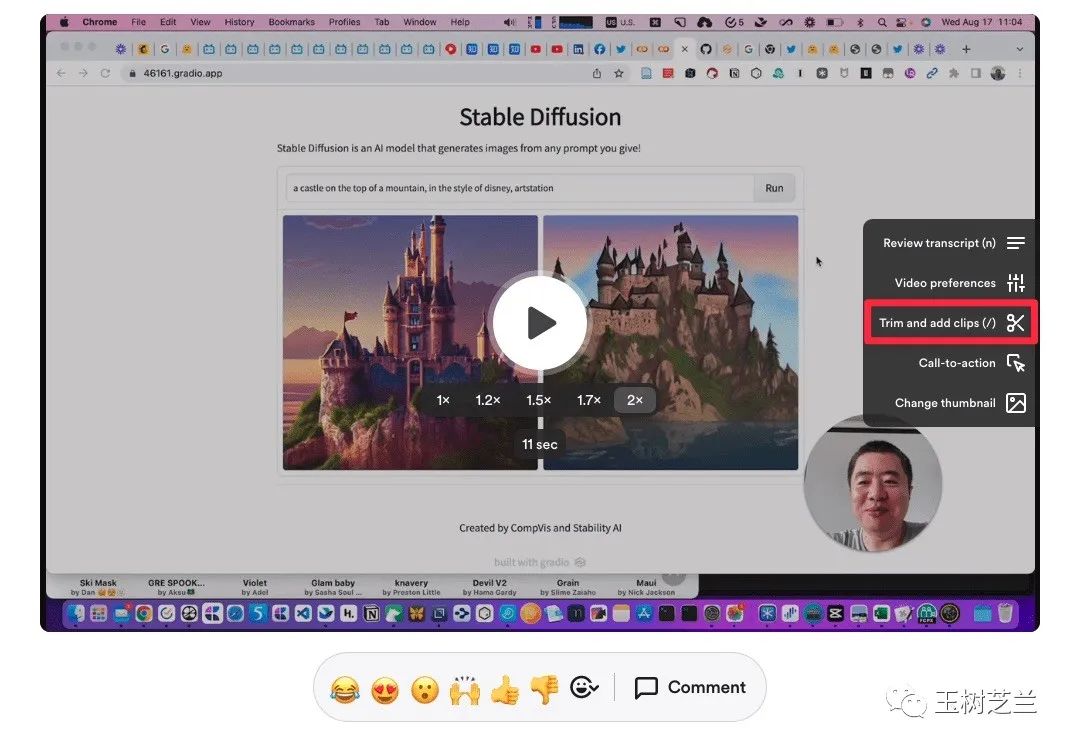The image size is (1072, 749).
Task: Open the Trash in the Dock
Action: point(1005,613)
